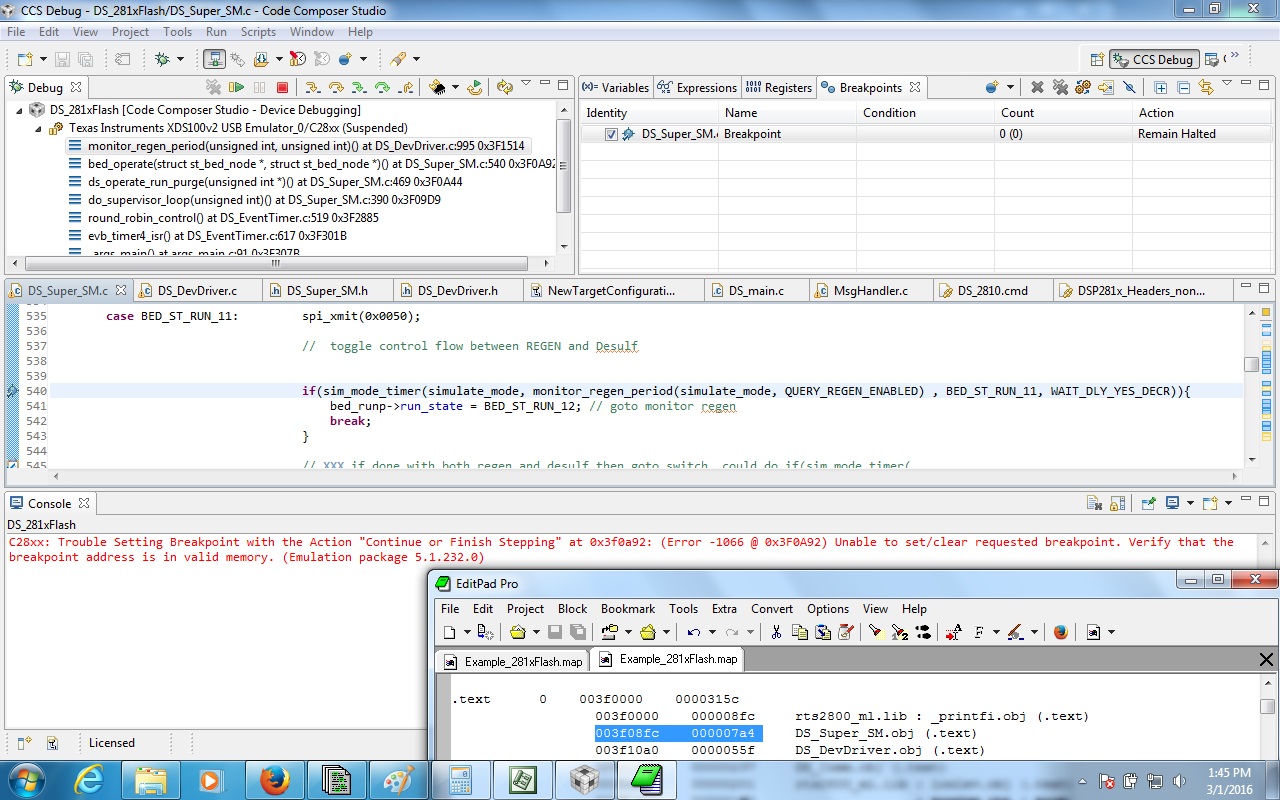The image size is (1280, 800).
Task: Open the CPU Reset dropdown arrow
Action: [x=455, y=88]
